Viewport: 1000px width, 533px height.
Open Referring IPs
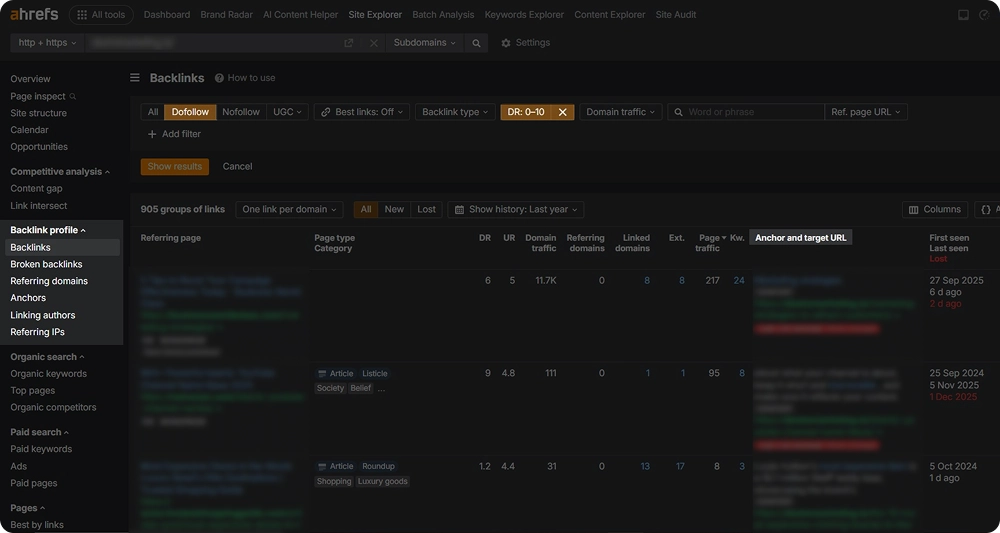(37, 332)
